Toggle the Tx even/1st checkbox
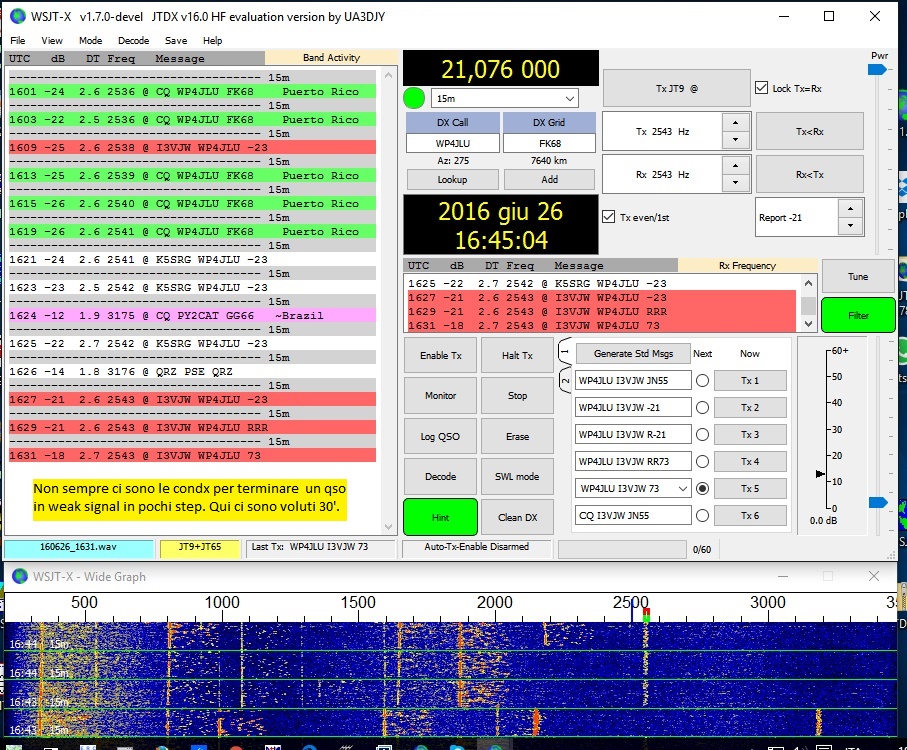Screen dimensions: 907x750 609,217
